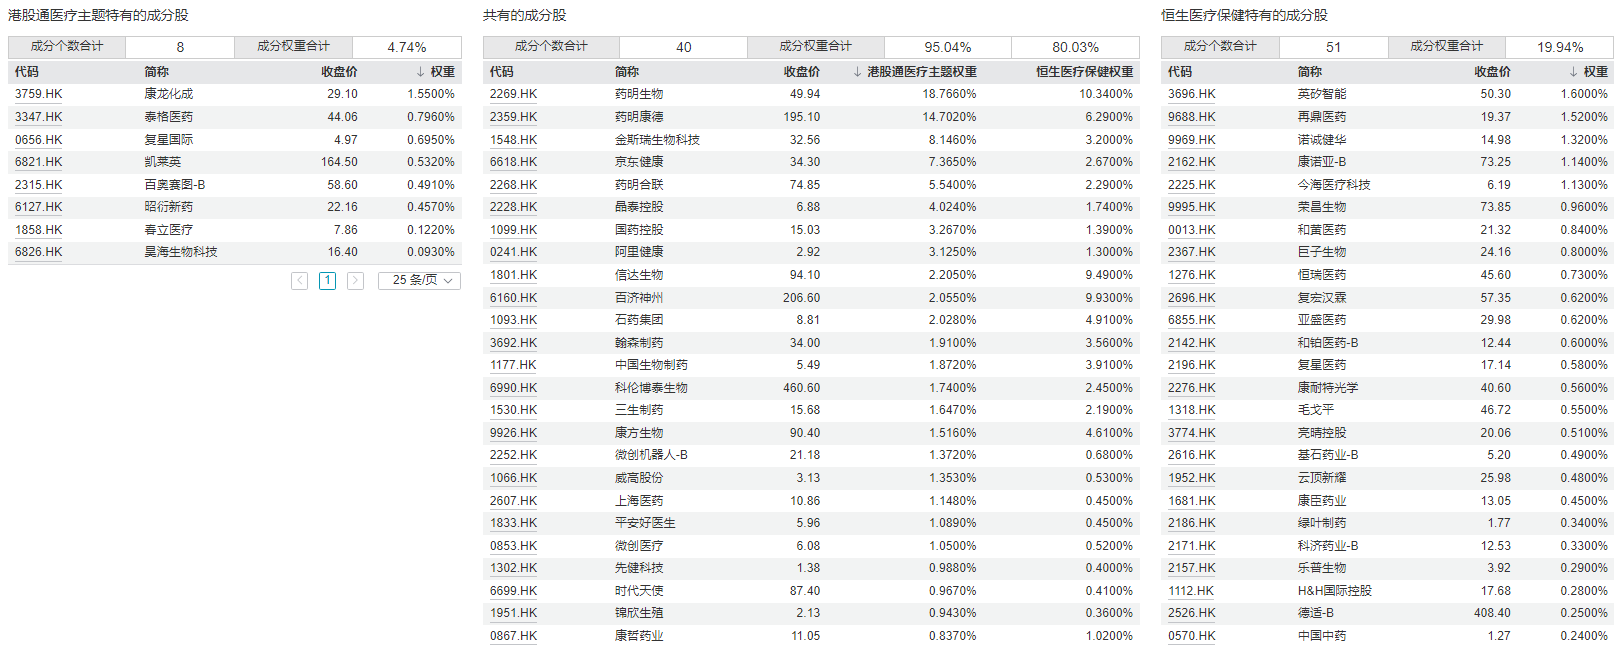1617x646 pixels.
Task: Sort left table by 权重 column
Action: coord(436,72)
